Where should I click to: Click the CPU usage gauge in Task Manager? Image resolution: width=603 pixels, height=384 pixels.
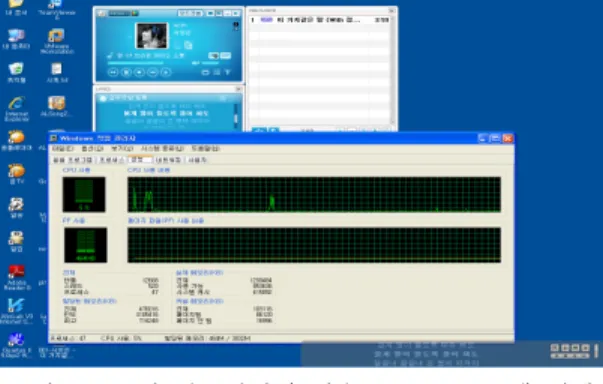[84, 194]
